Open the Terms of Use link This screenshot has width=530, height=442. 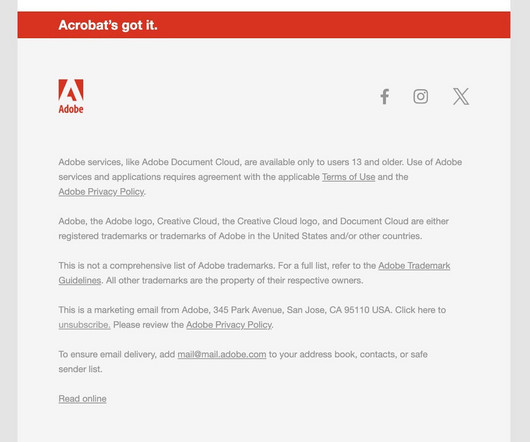point(348,177)
